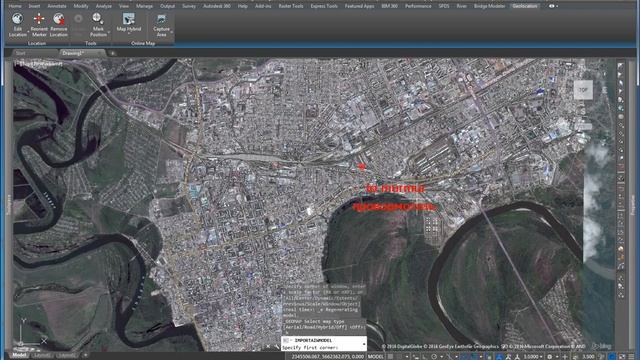This screenshot has height=360, width=640.
Task: Select the Mark Position tool
Action: (98, 25)
